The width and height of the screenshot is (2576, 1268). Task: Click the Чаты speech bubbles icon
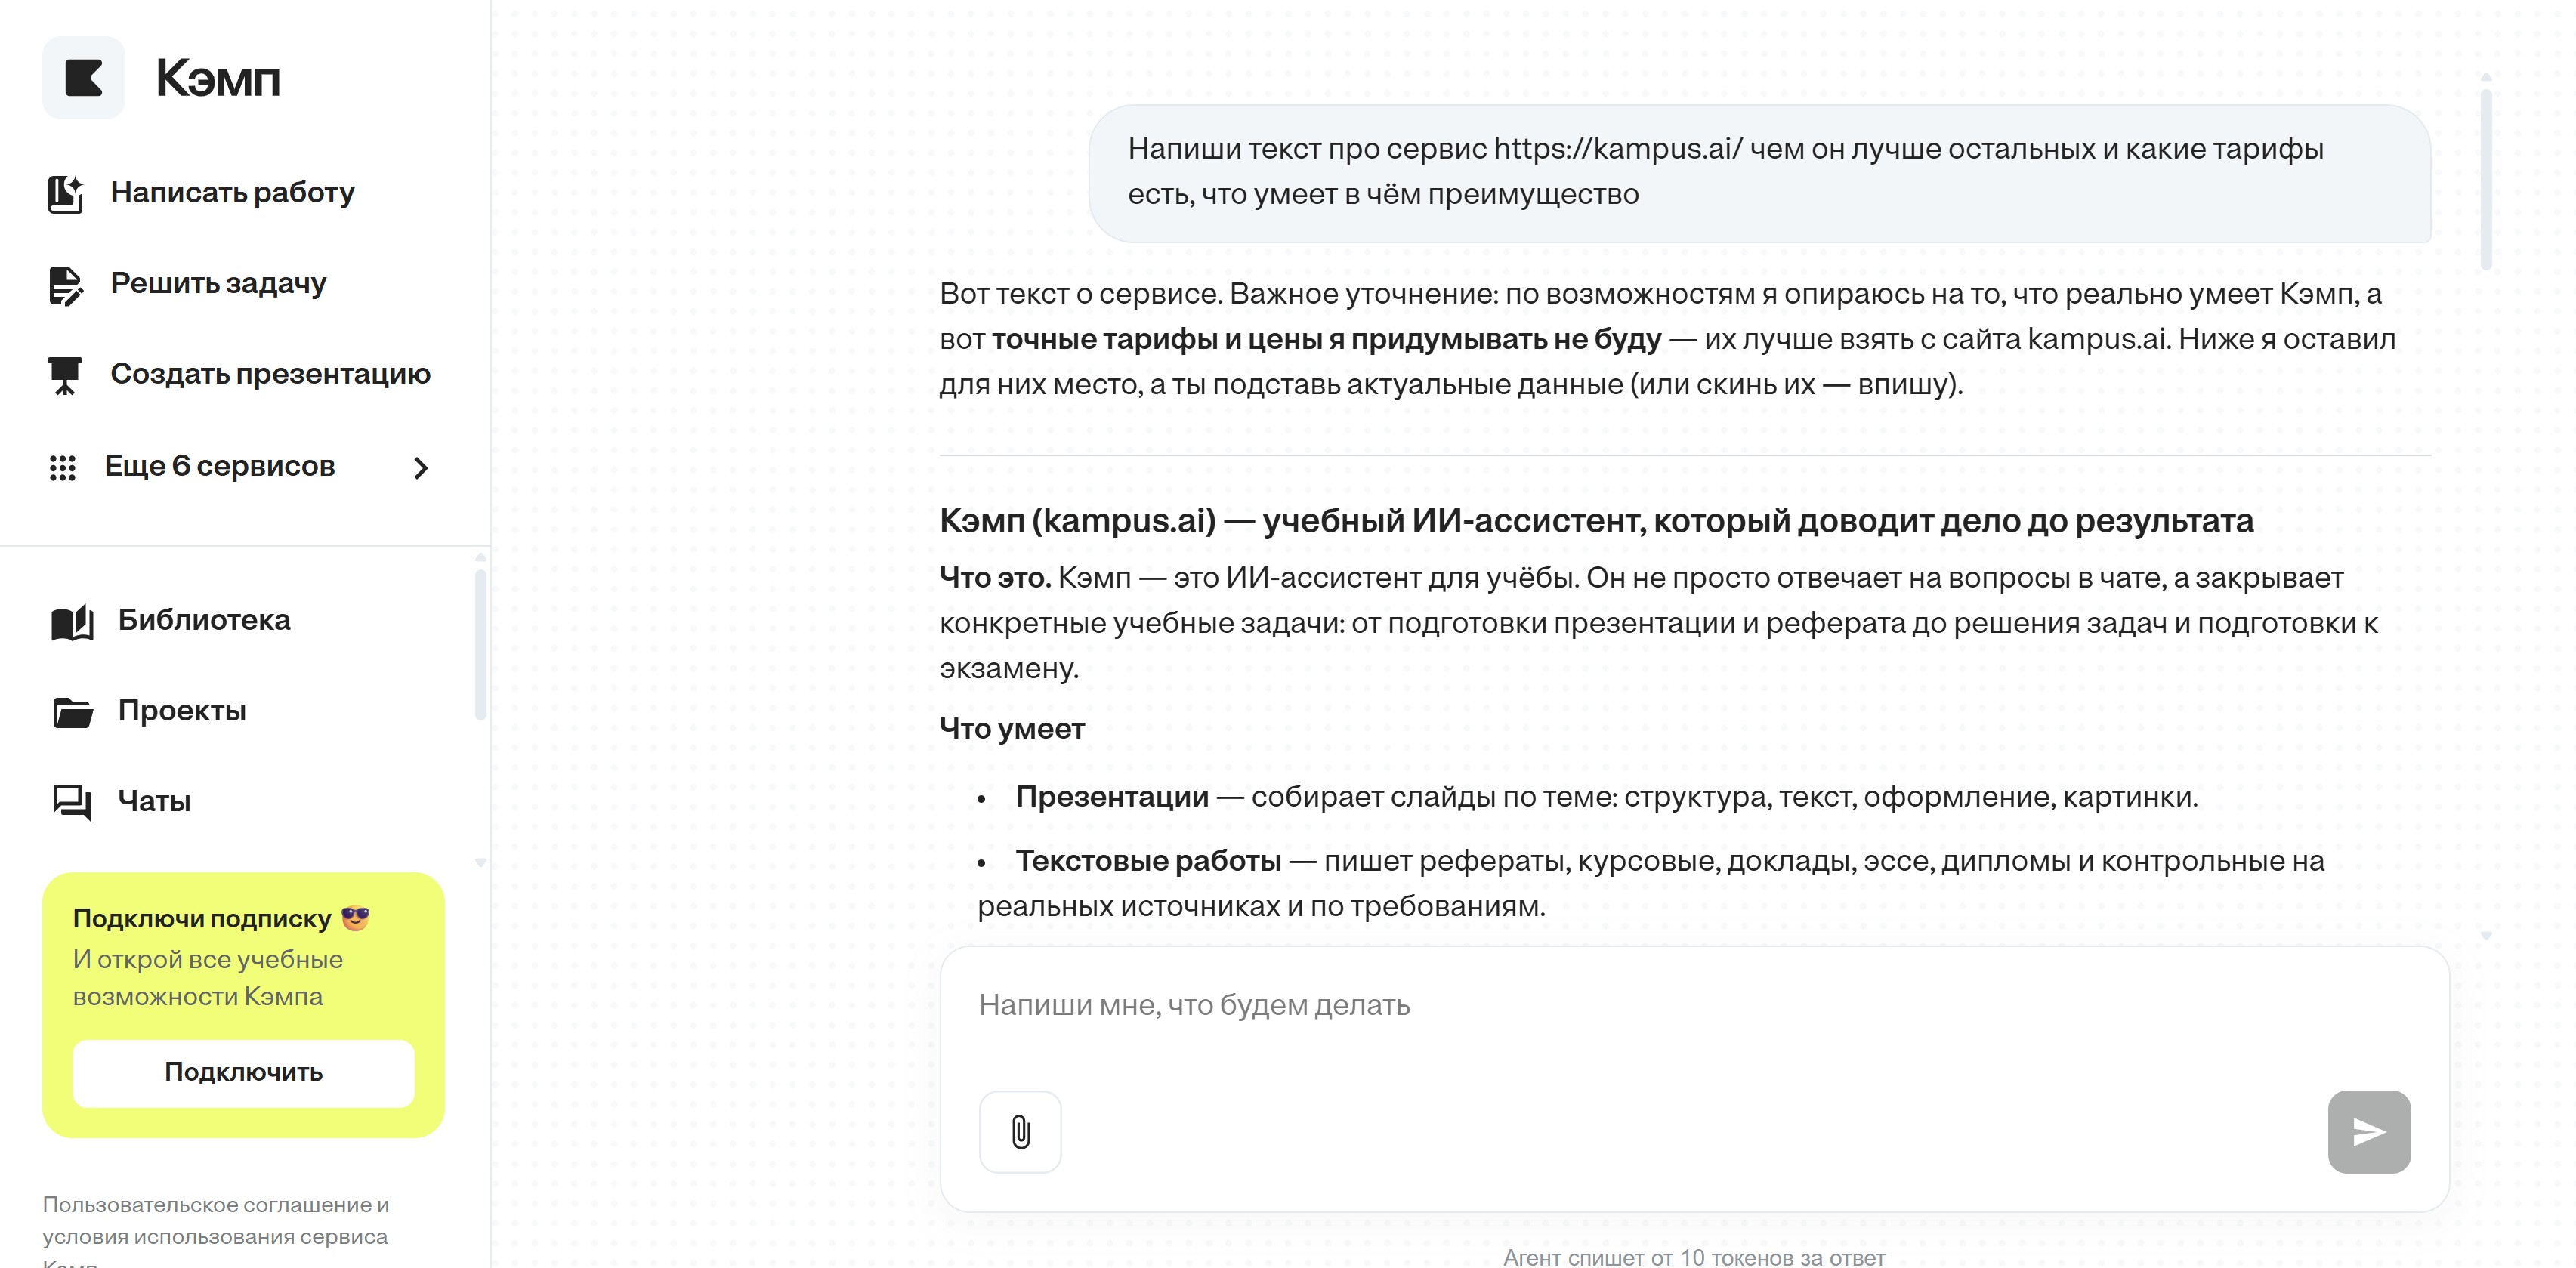tap(72, 802)
